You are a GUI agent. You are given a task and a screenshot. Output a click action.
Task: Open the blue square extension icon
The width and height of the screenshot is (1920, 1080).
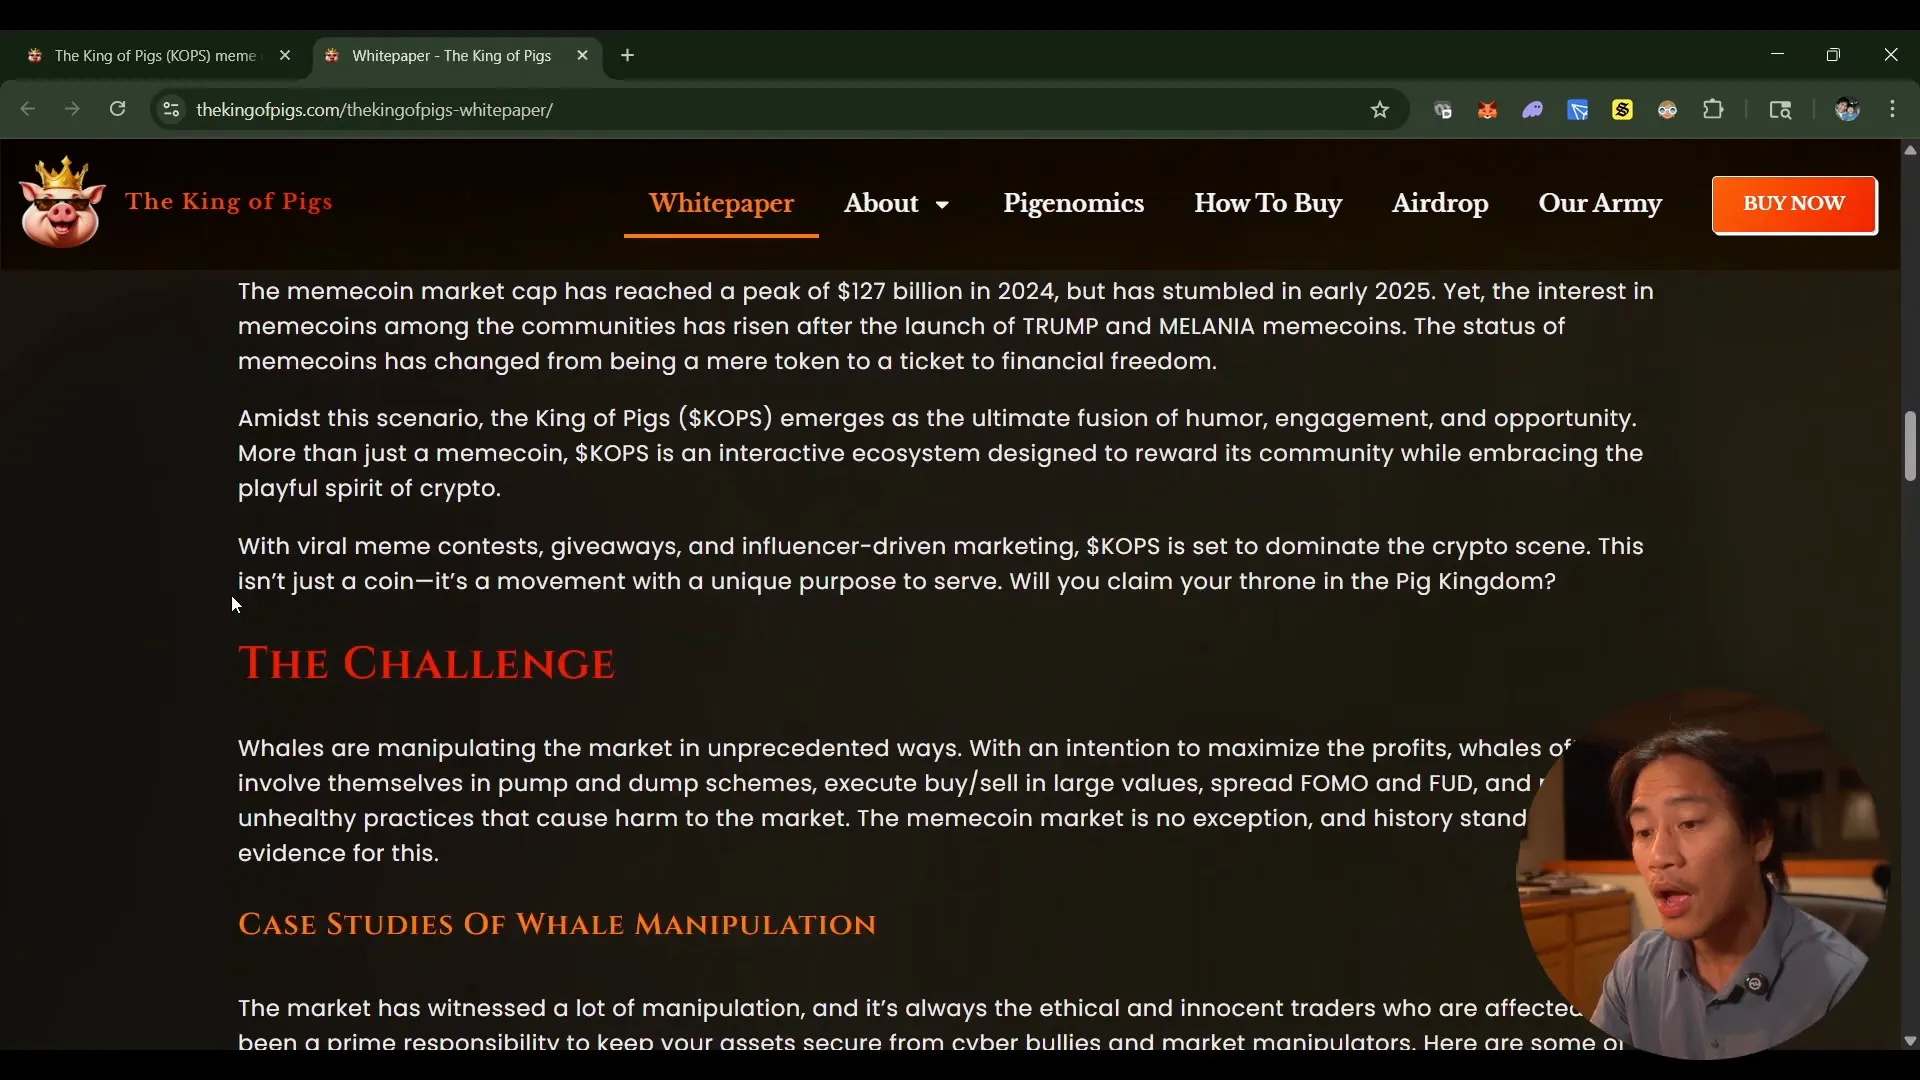pos(1578,110)
